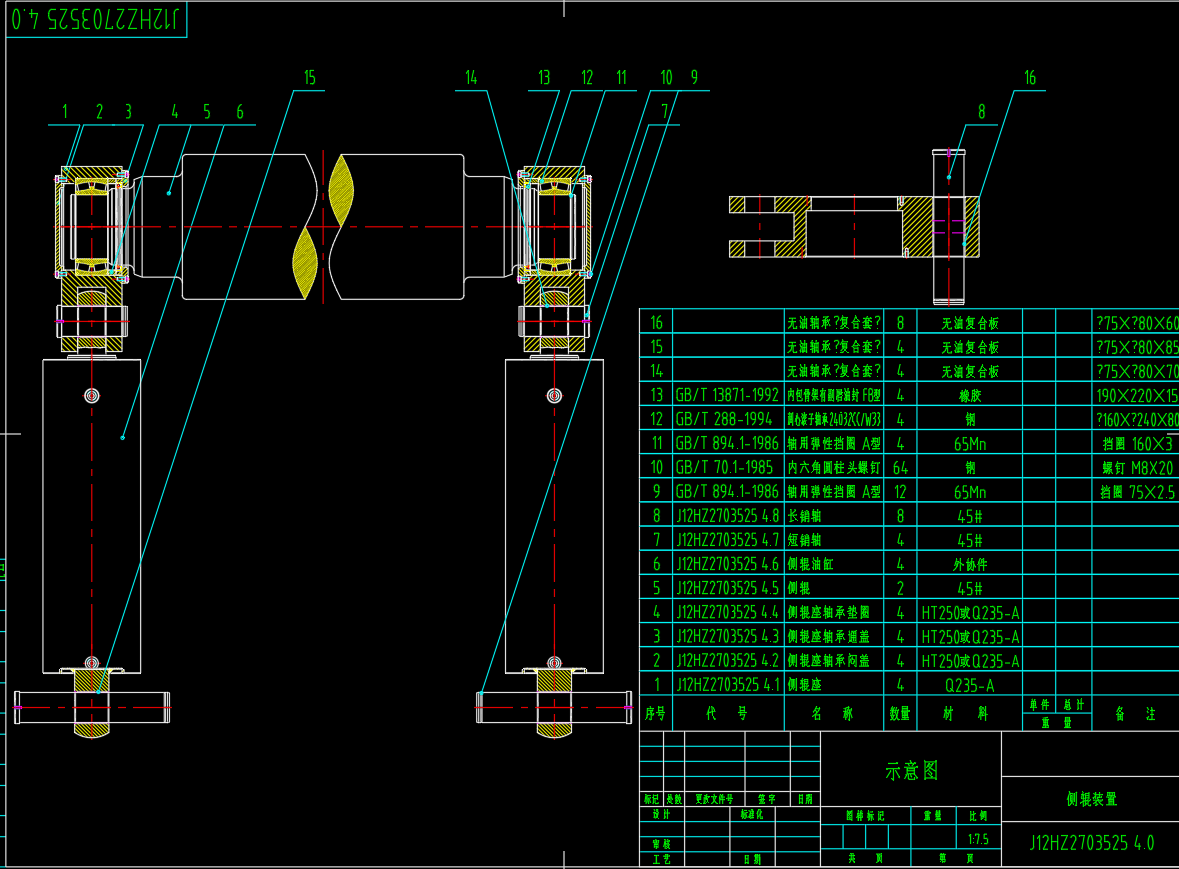
Task: Select the 侧辊装置 drawing title
Action: point(1090,799)
